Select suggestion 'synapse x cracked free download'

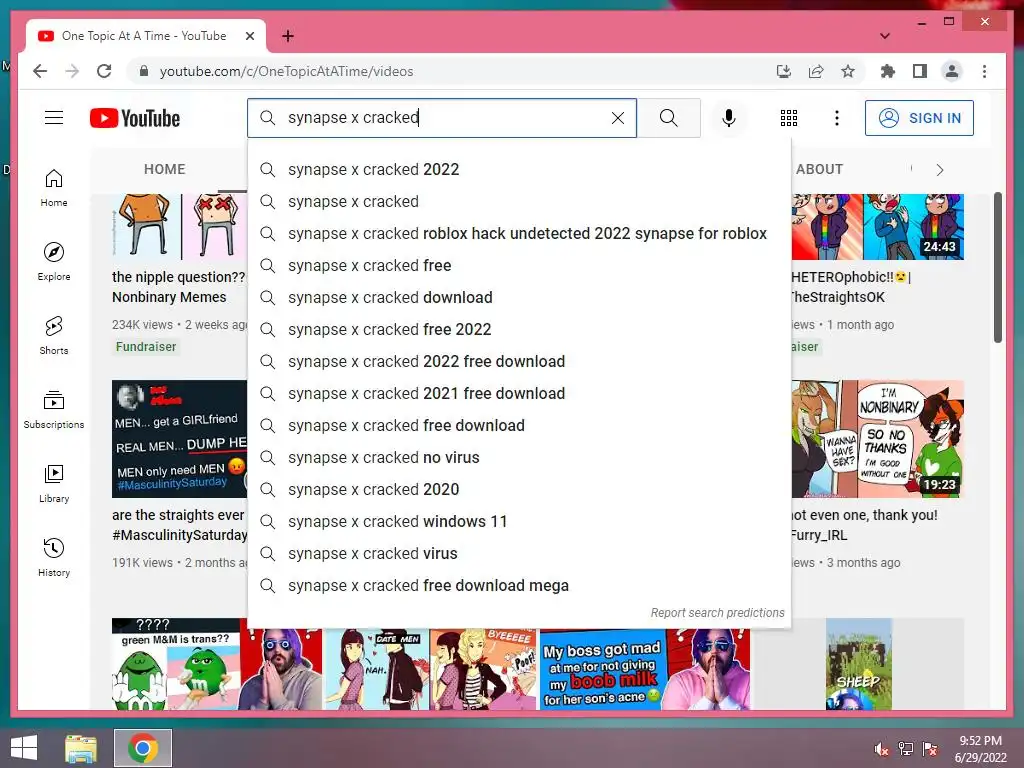click(519, 426)
